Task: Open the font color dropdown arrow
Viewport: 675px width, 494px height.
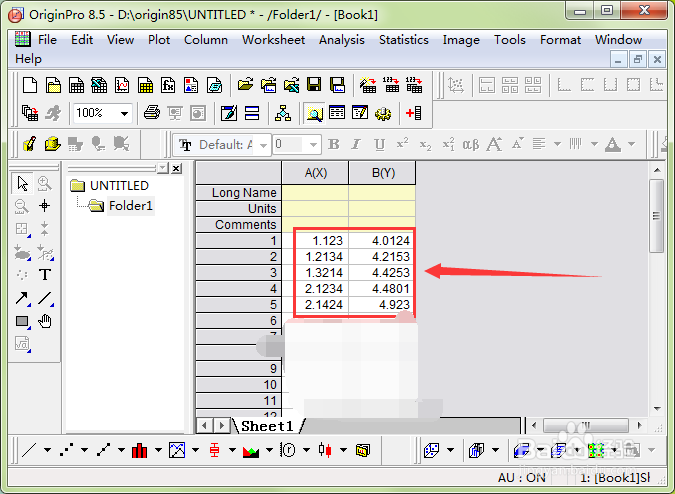Action: point(632,144)
